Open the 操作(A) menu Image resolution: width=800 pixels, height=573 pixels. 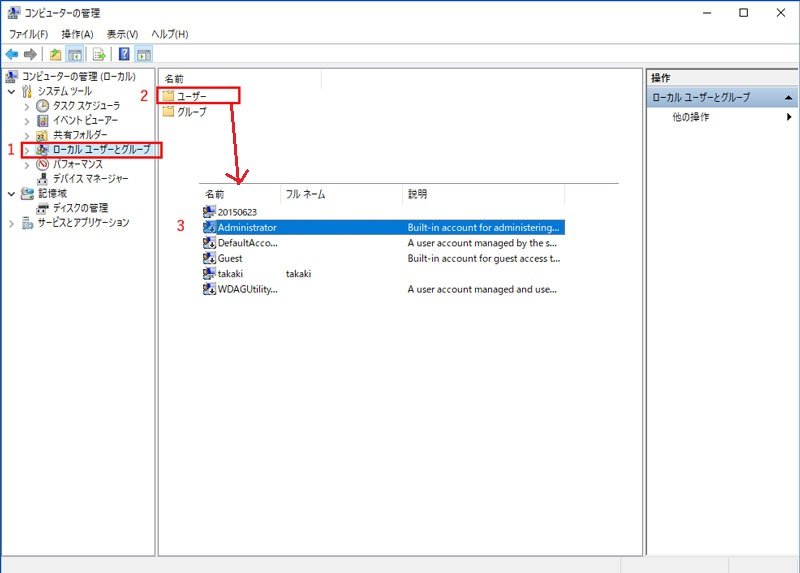tap(77, 34)
